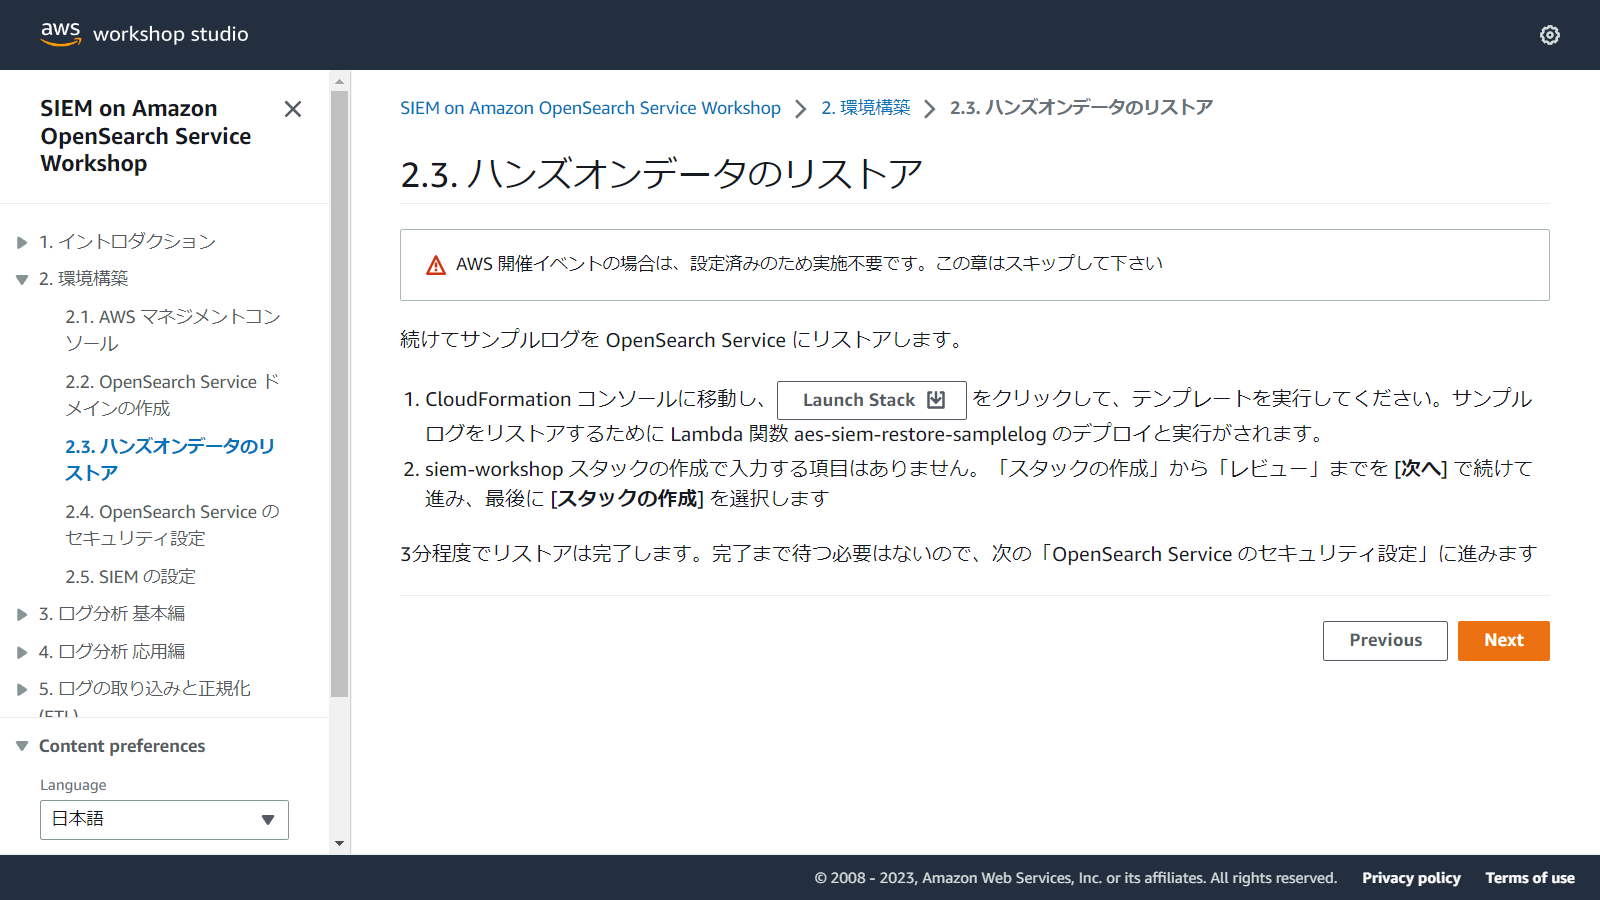Click the Launch Stack button
The image size is (1600, 900).
click(871, 400)
